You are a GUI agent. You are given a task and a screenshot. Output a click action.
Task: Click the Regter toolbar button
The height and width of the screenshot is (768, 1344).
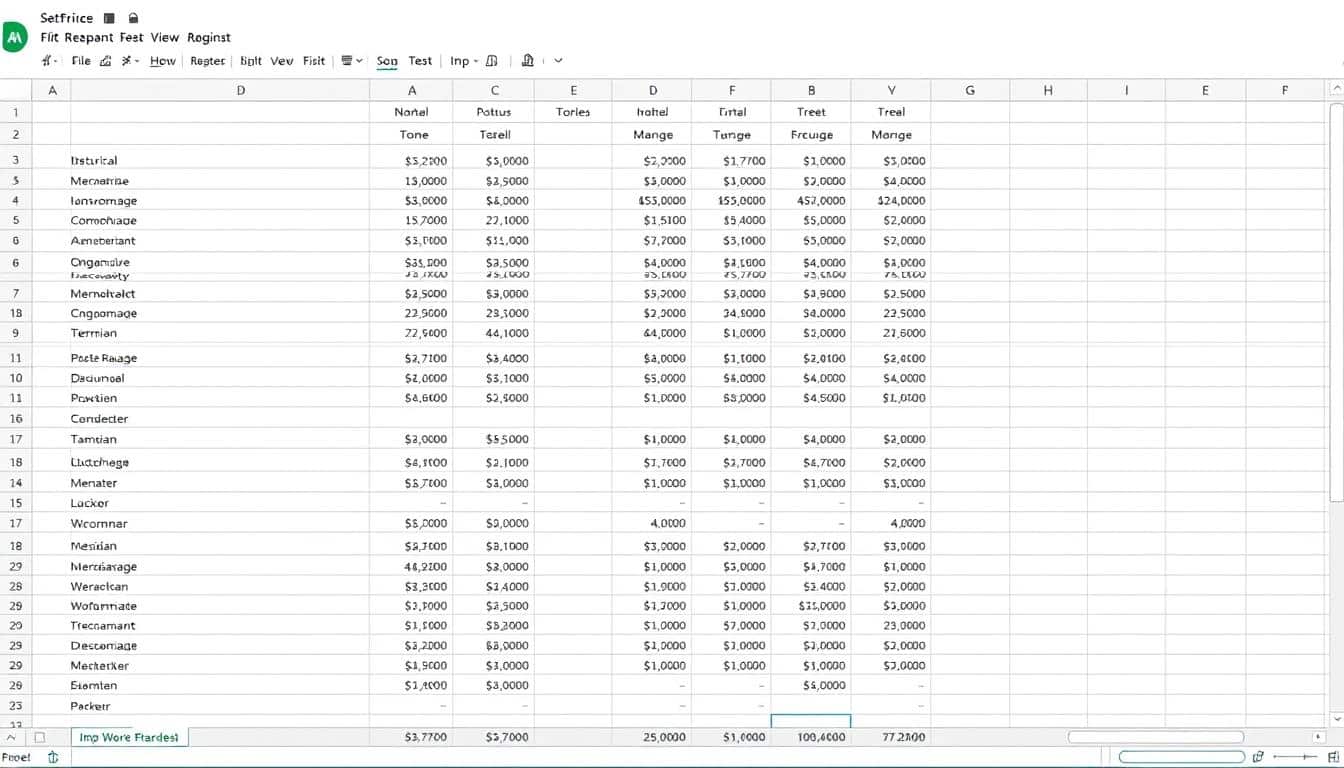(208, 61)
